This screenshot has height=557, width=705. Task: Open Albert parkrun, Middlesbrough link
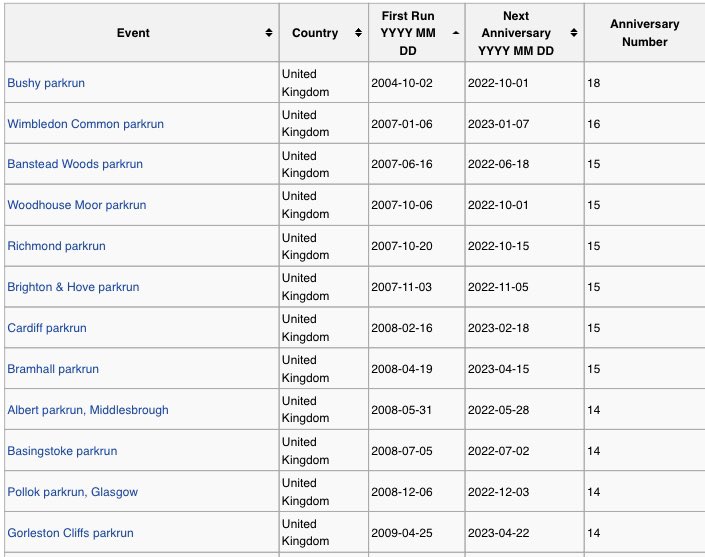click(x=88, y=410)
